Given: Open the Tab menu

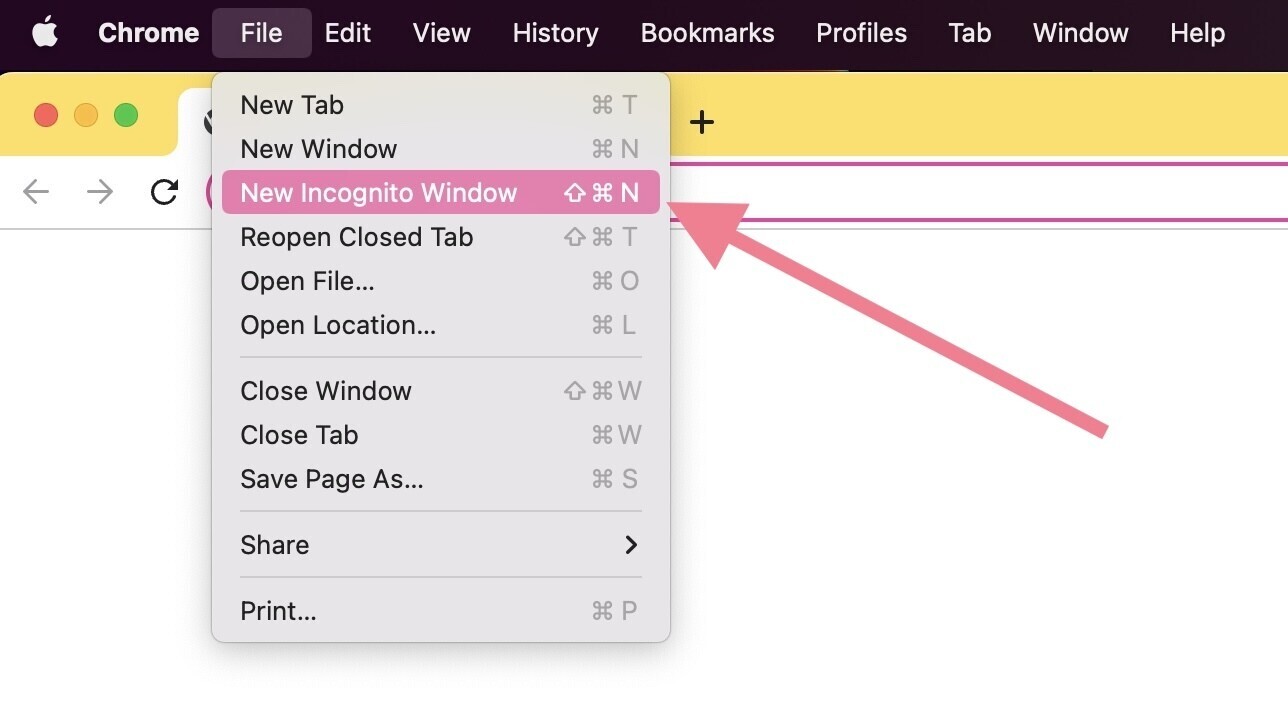Looking at the screenshot, I should click(x=969, y=32).
